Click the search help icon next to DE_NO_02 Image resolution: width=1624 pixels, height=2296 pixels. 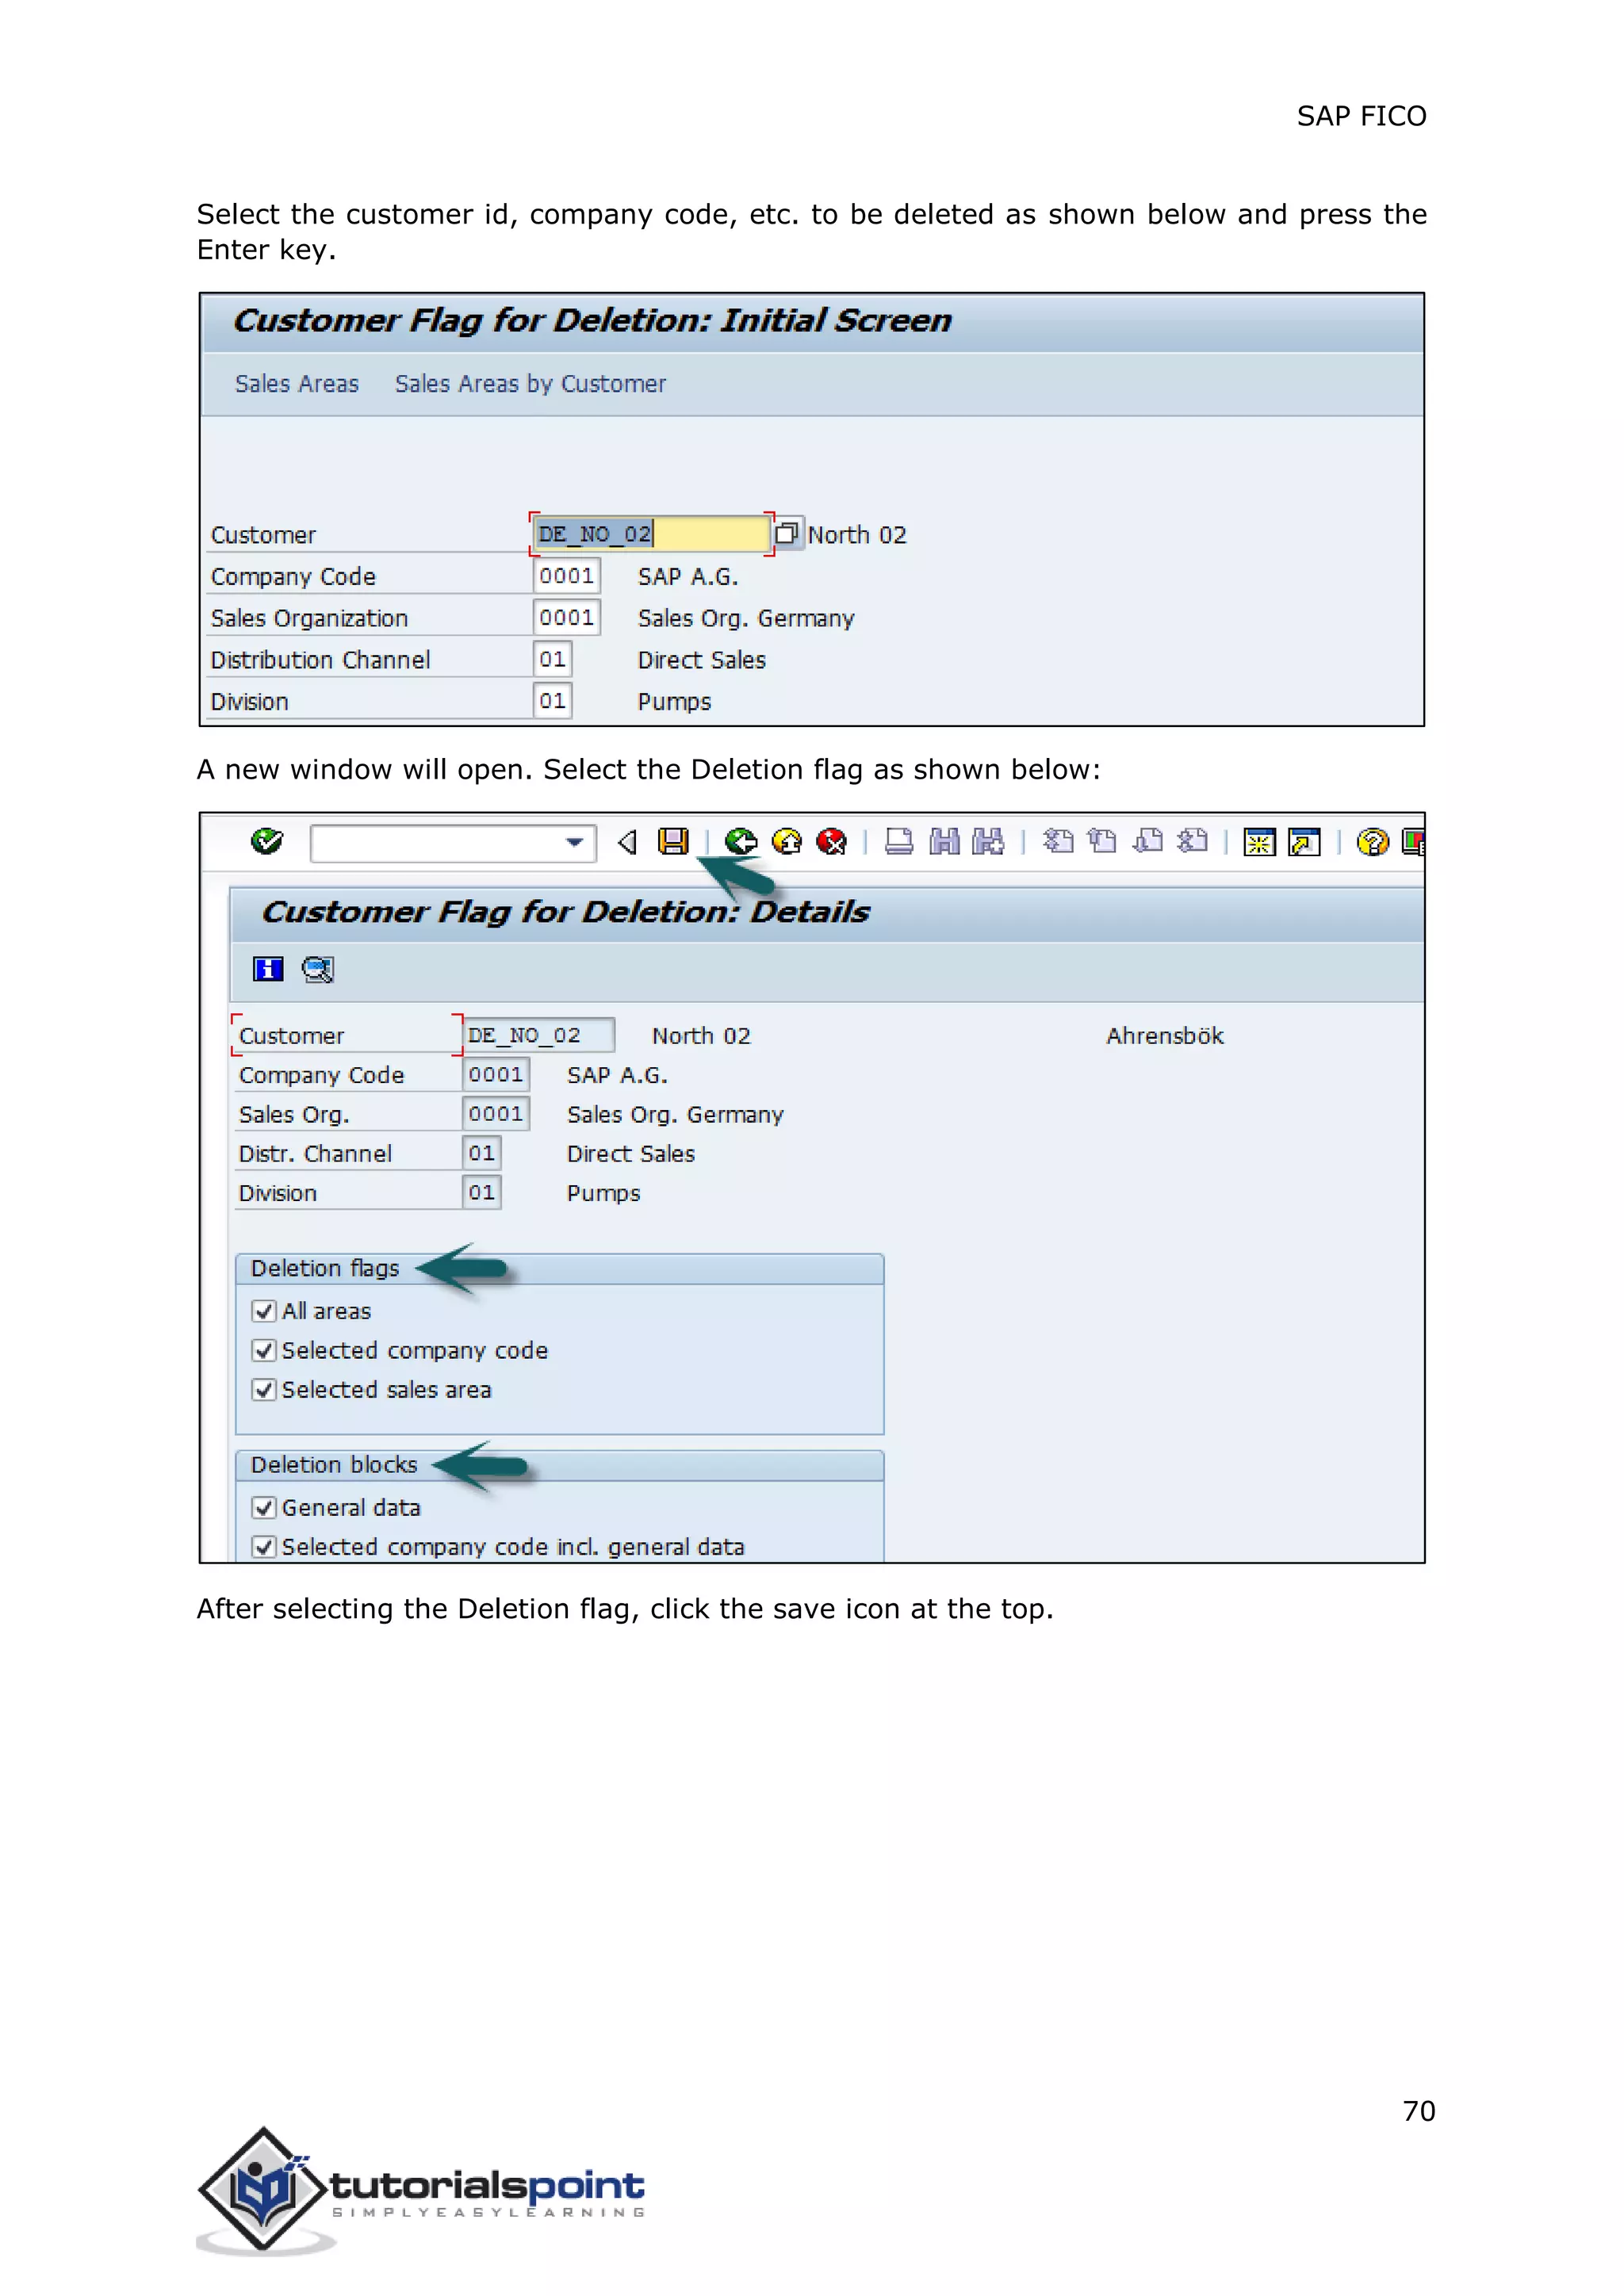[x=787, y=533]
